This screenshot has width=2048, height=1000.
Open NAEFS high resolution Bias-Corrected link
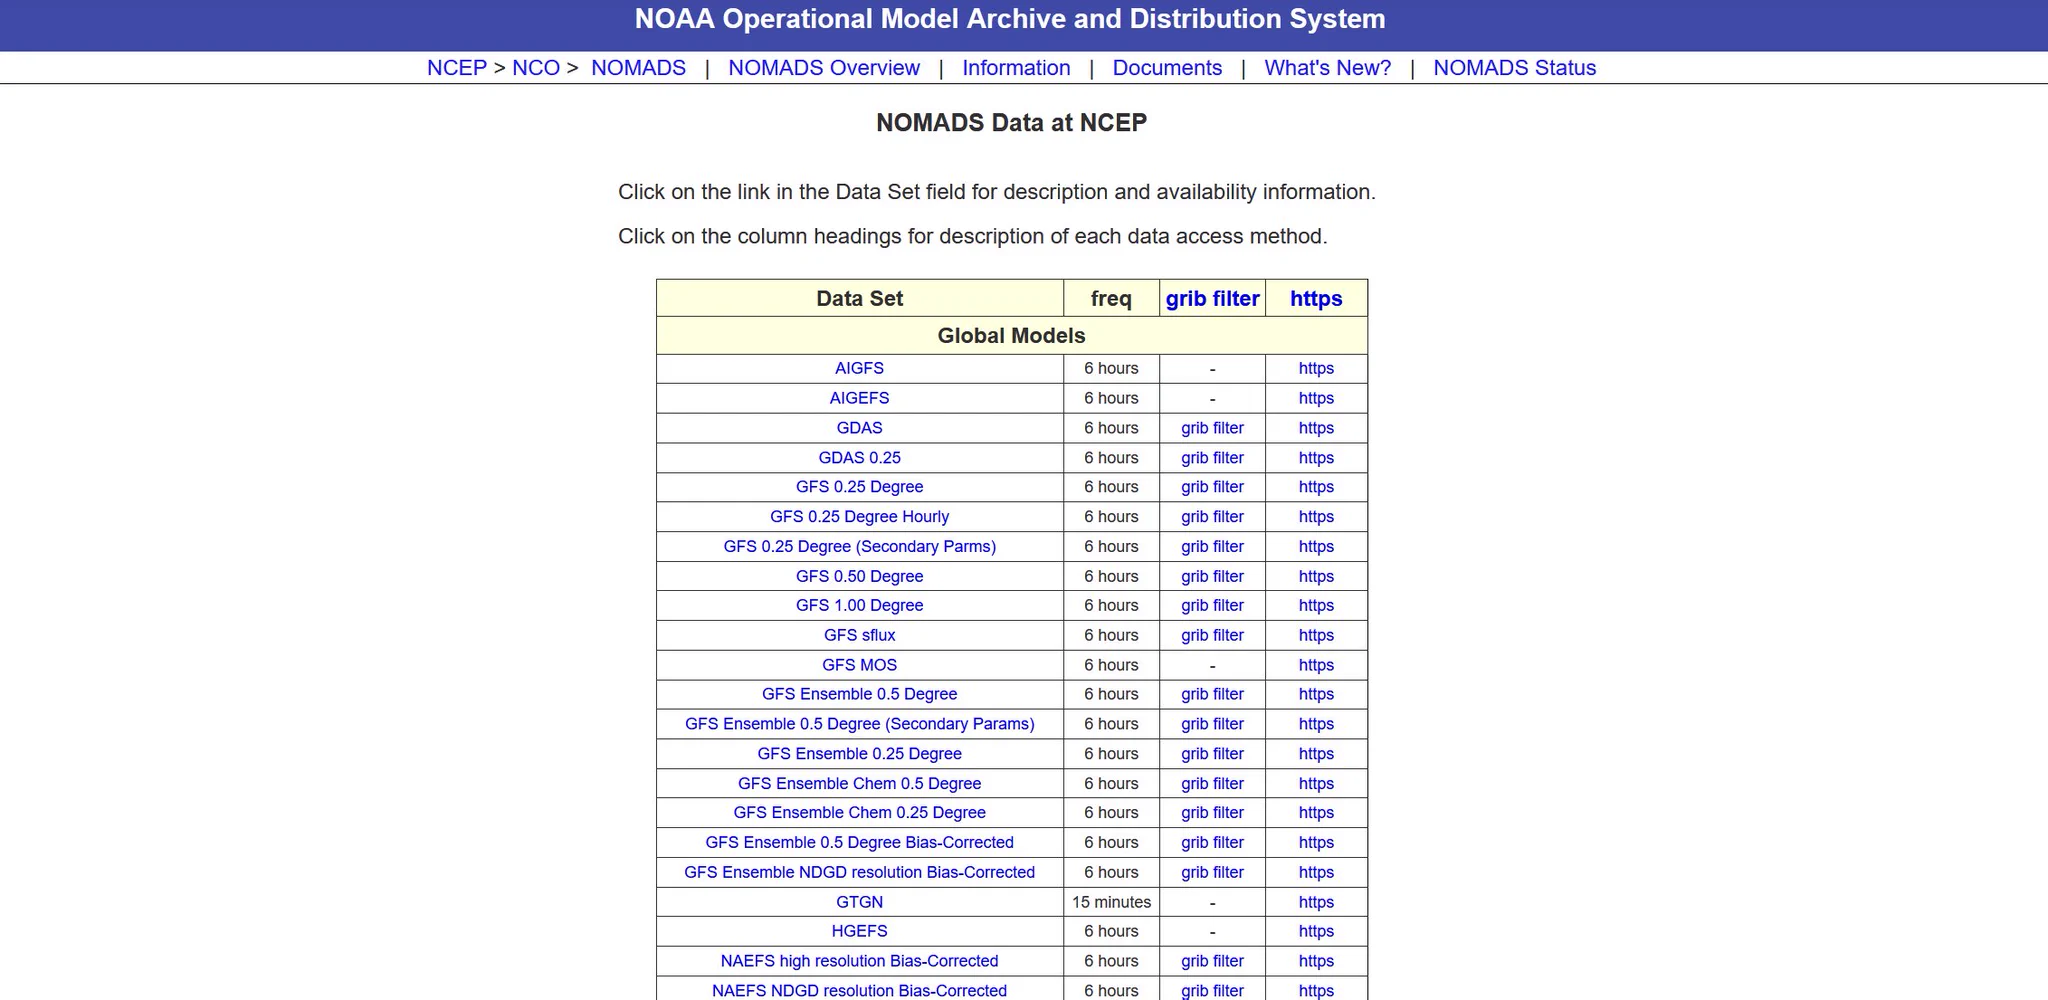click(859, 961)
